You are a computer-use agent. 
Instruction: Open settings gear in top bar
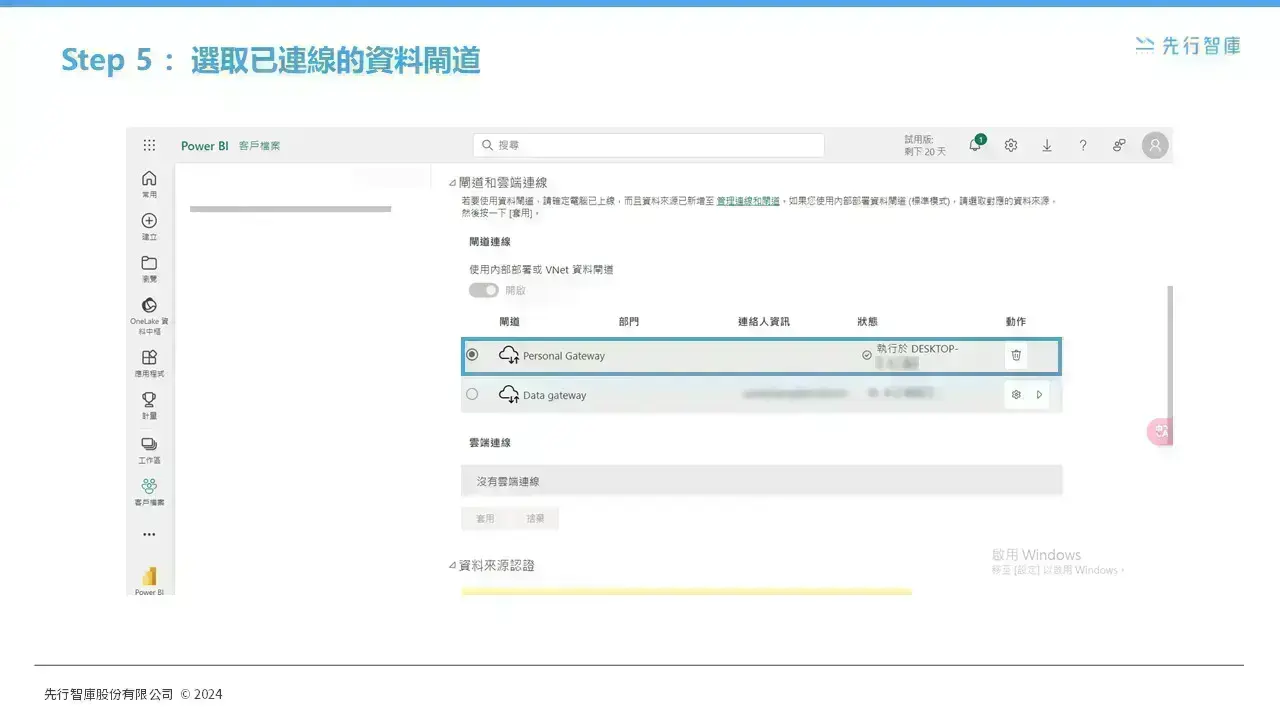pos(1011,145)
